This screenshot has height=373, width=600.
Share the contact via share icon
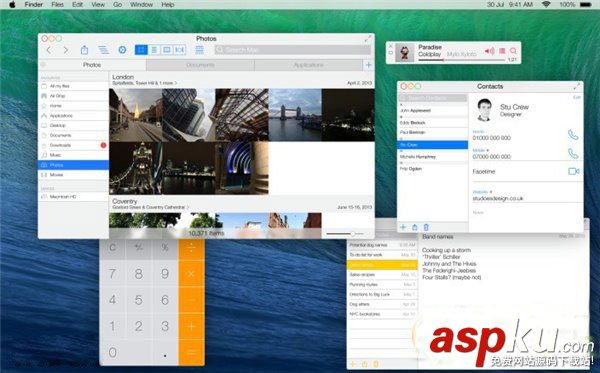(415, 227)
